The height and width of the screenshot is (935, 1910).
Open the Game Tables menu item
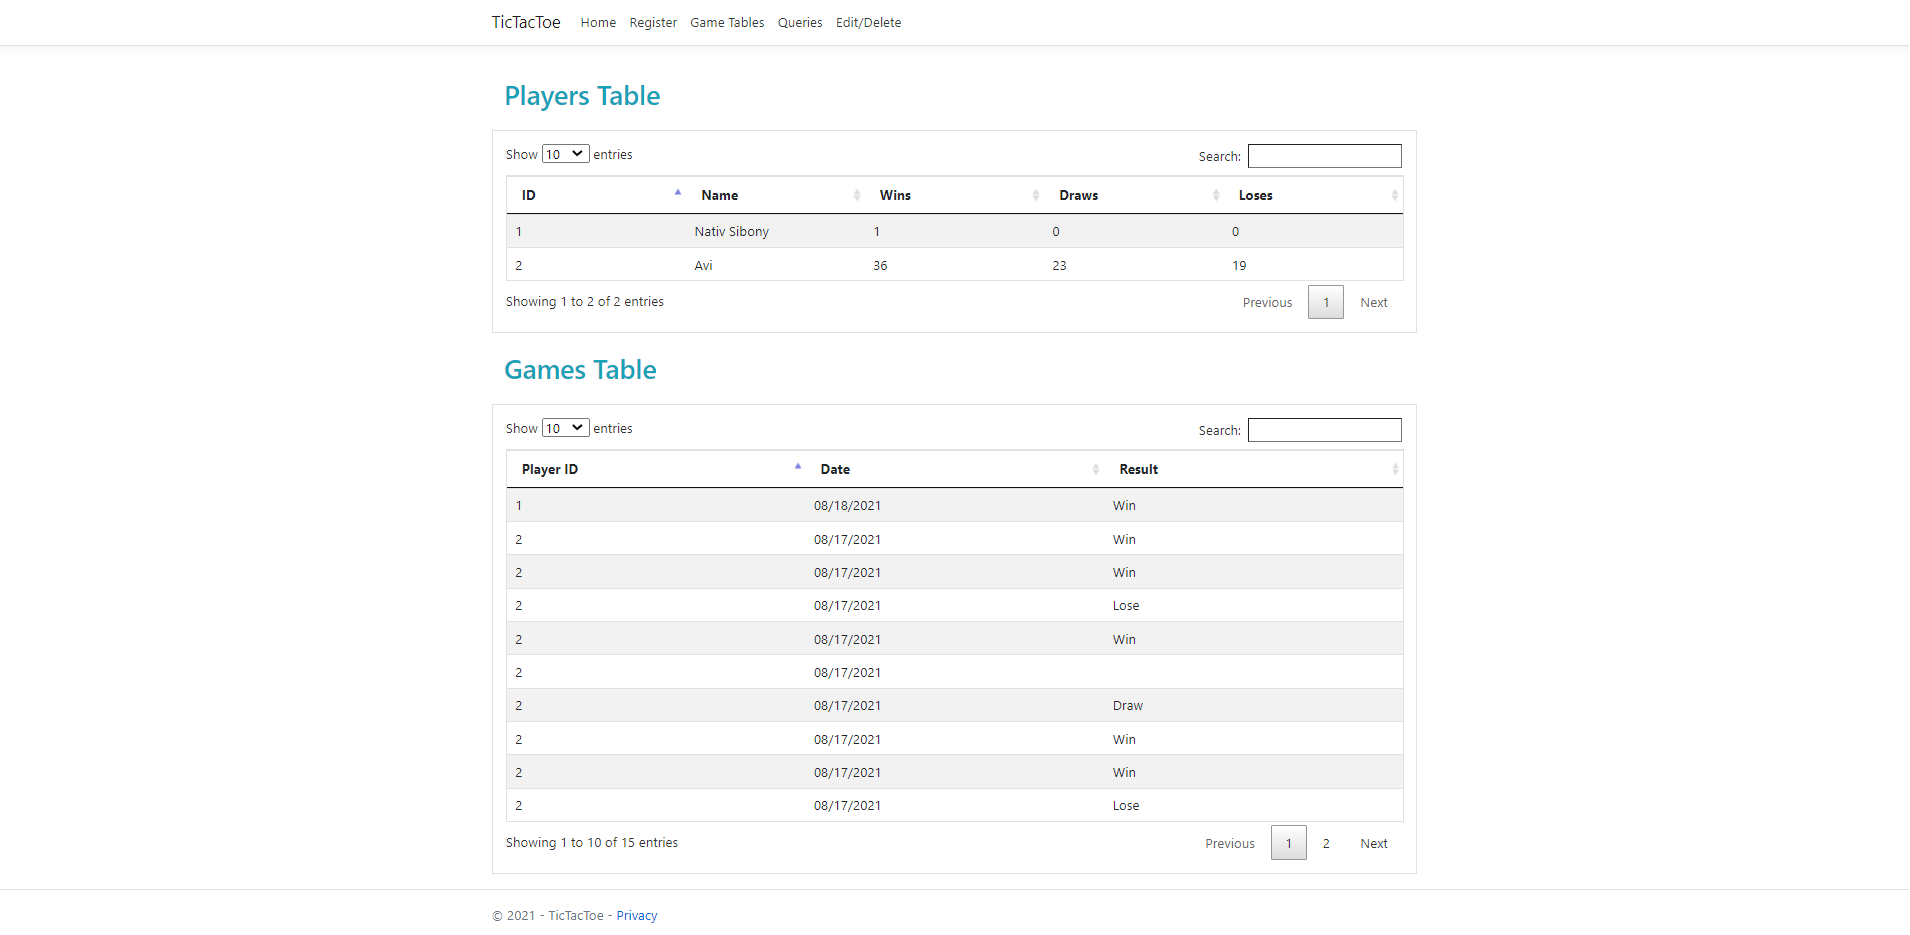(727, 22)
